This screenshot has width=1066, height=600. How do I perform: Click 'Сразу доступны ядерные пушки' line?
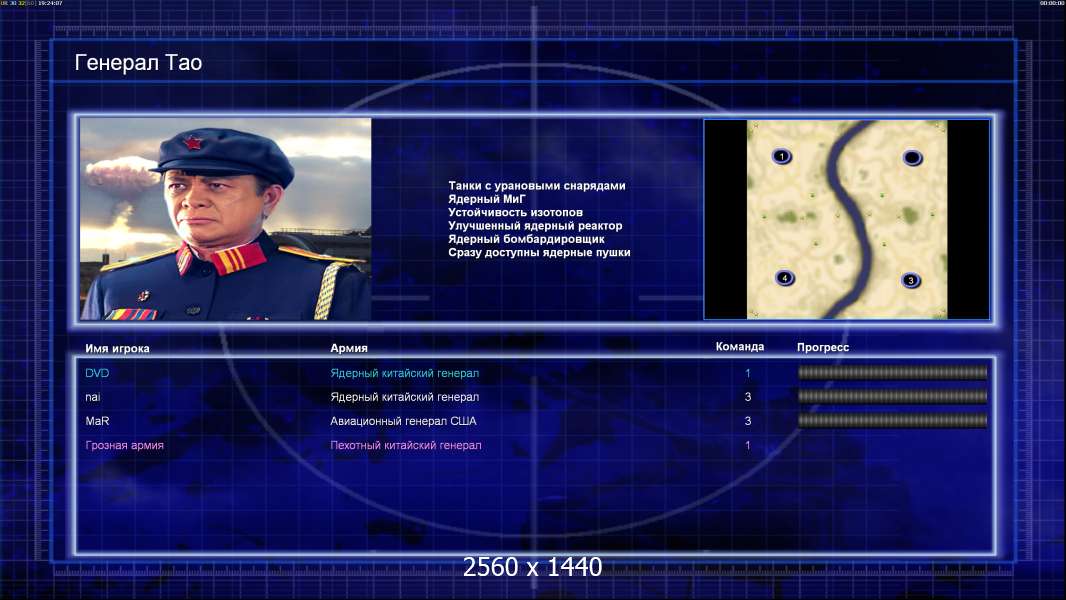[x=539, y=252]
